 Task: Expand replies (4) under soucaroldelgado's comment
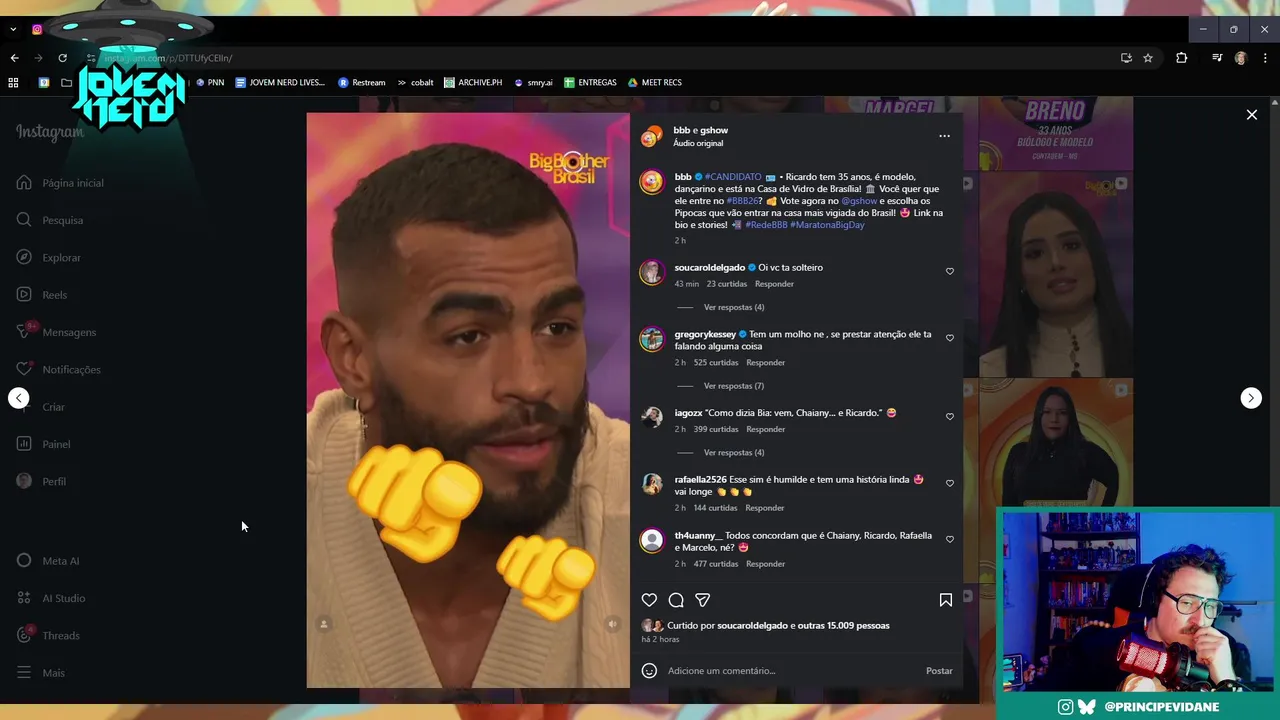(734, 307)
